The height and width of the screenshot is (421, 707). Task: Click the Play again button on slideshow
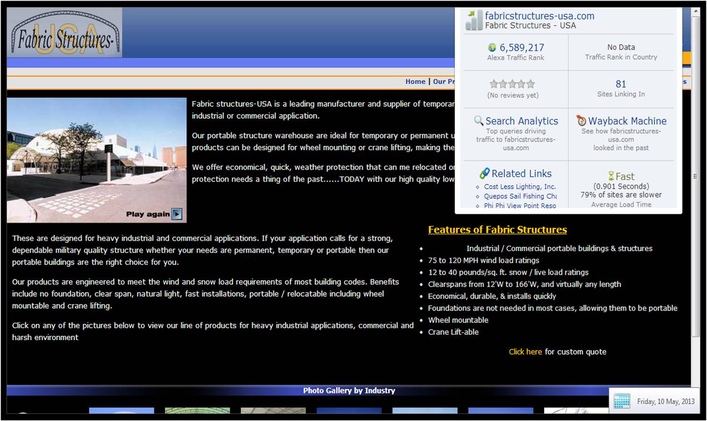pyautogui.click(x=154, y=214)
